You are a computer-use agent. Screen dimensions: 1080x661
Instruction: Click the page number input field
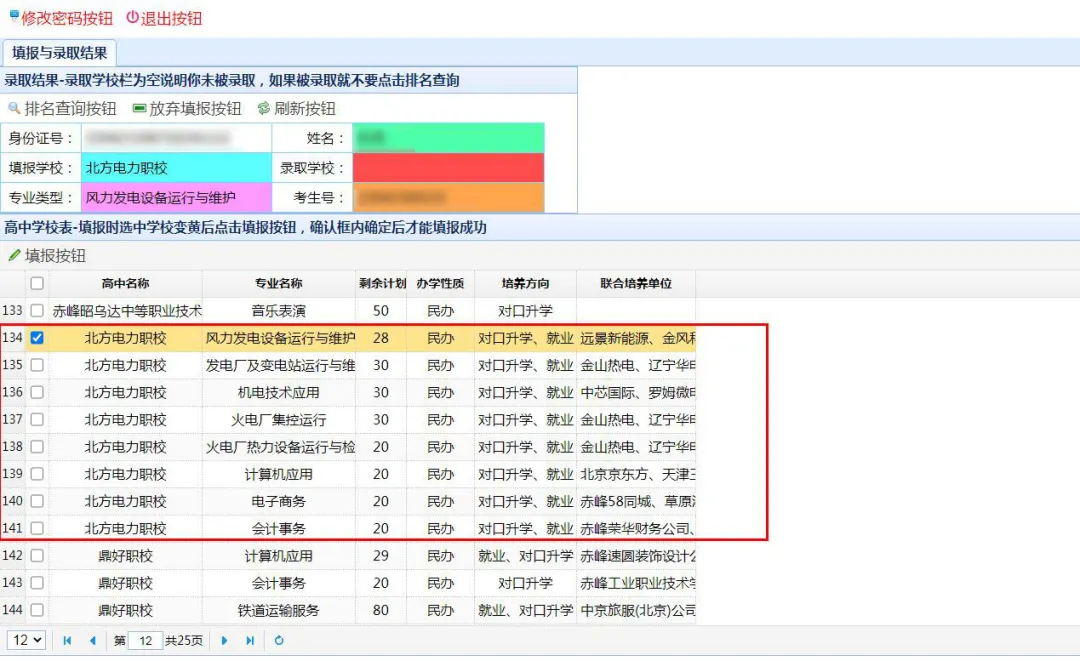[145, 640]
